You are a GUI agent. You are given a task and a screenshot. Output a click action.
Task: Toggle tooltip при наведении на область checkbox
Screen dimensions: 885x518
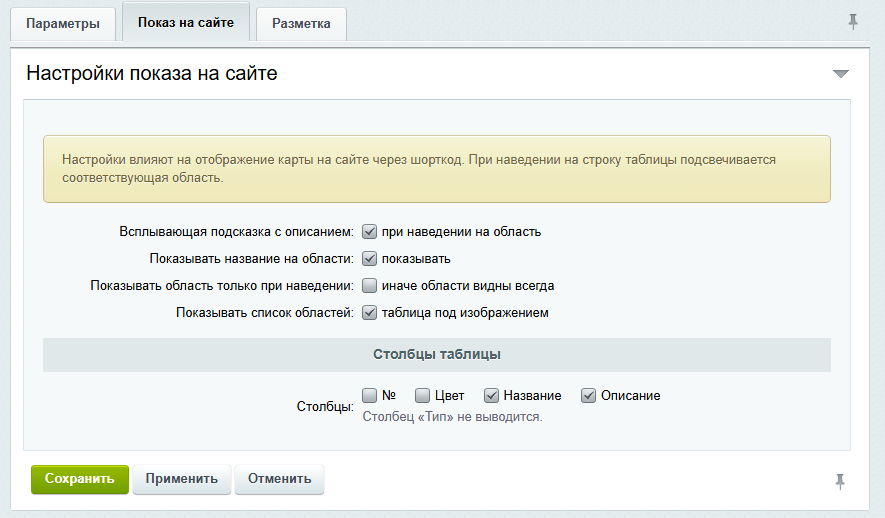(369, 231)
